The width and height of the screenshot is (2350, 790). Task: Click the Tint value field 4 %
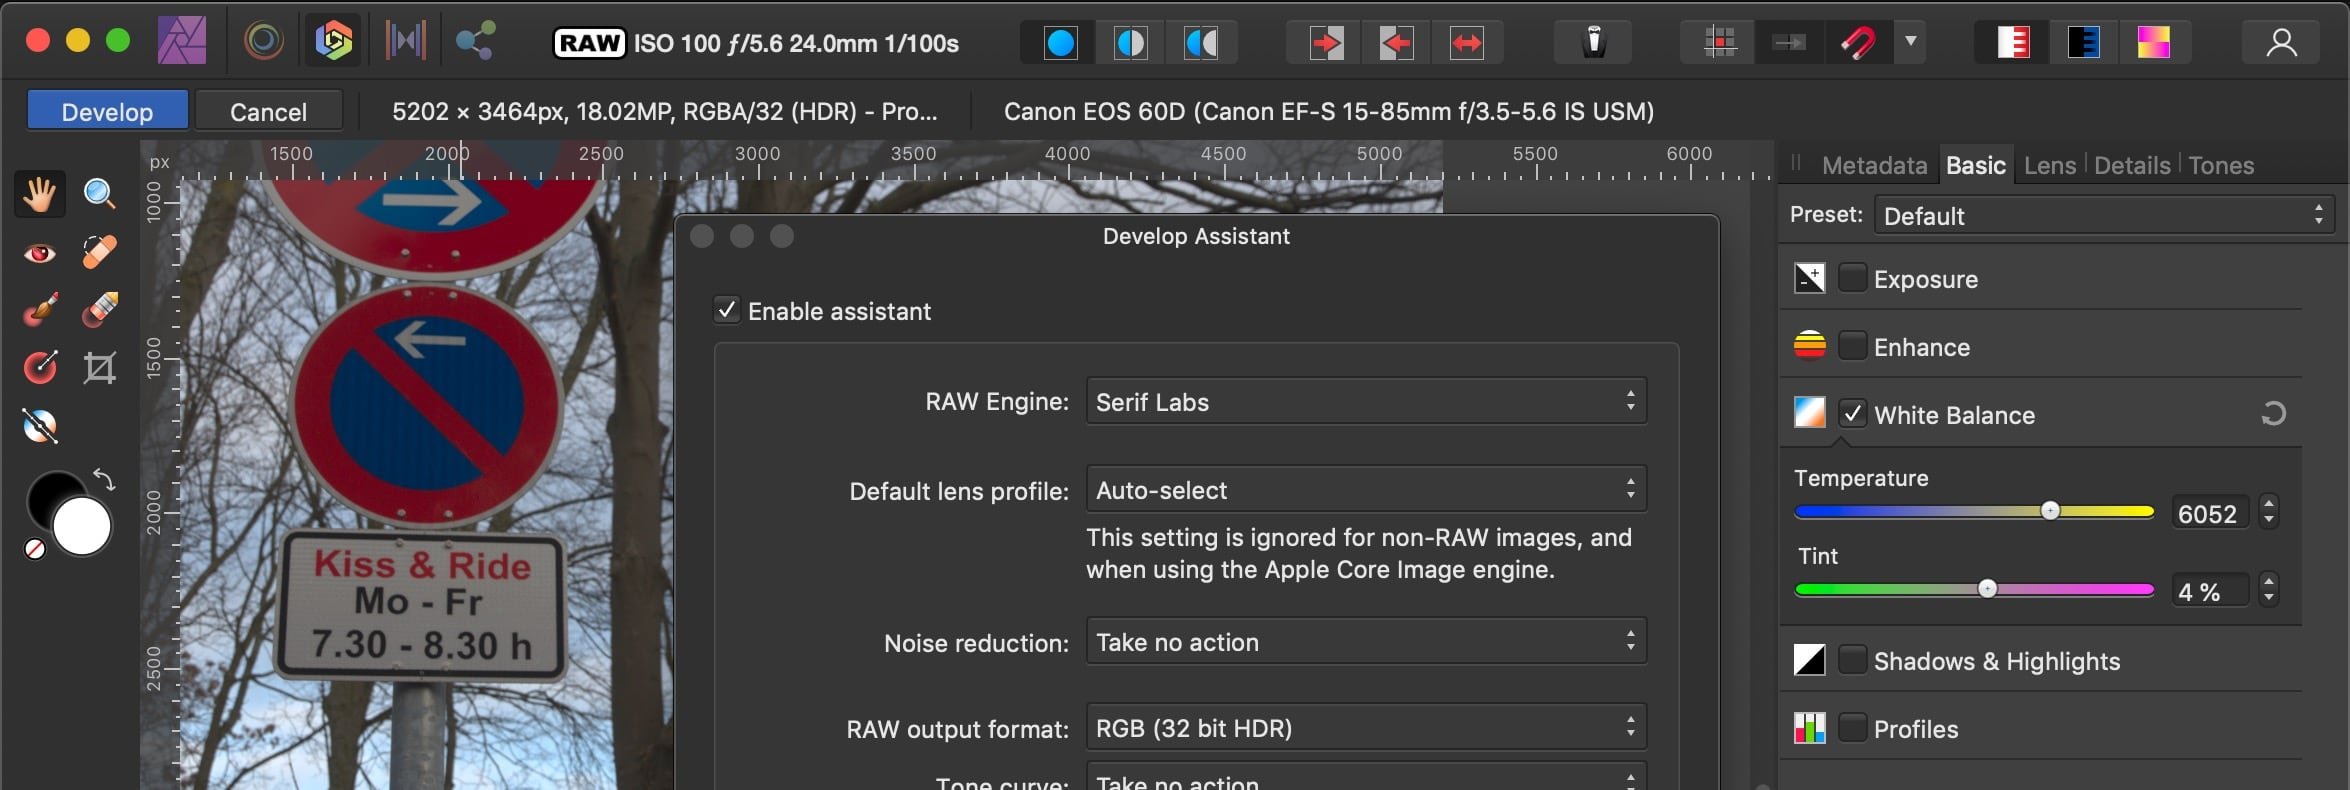[x=2208, y=591]
